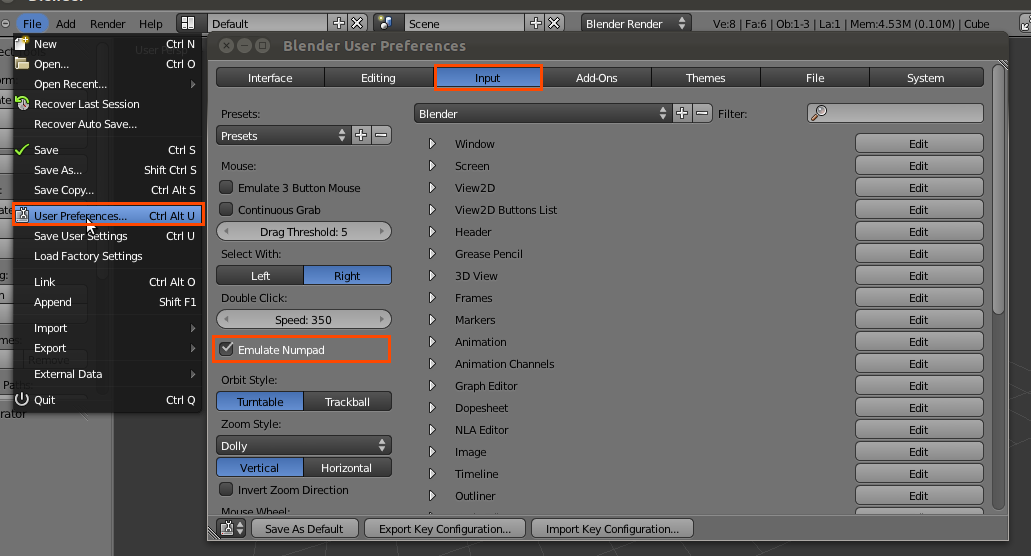Choose Save User Settings from File menu
This screenshot has width=1031, height=556.
tap(81, 236)
